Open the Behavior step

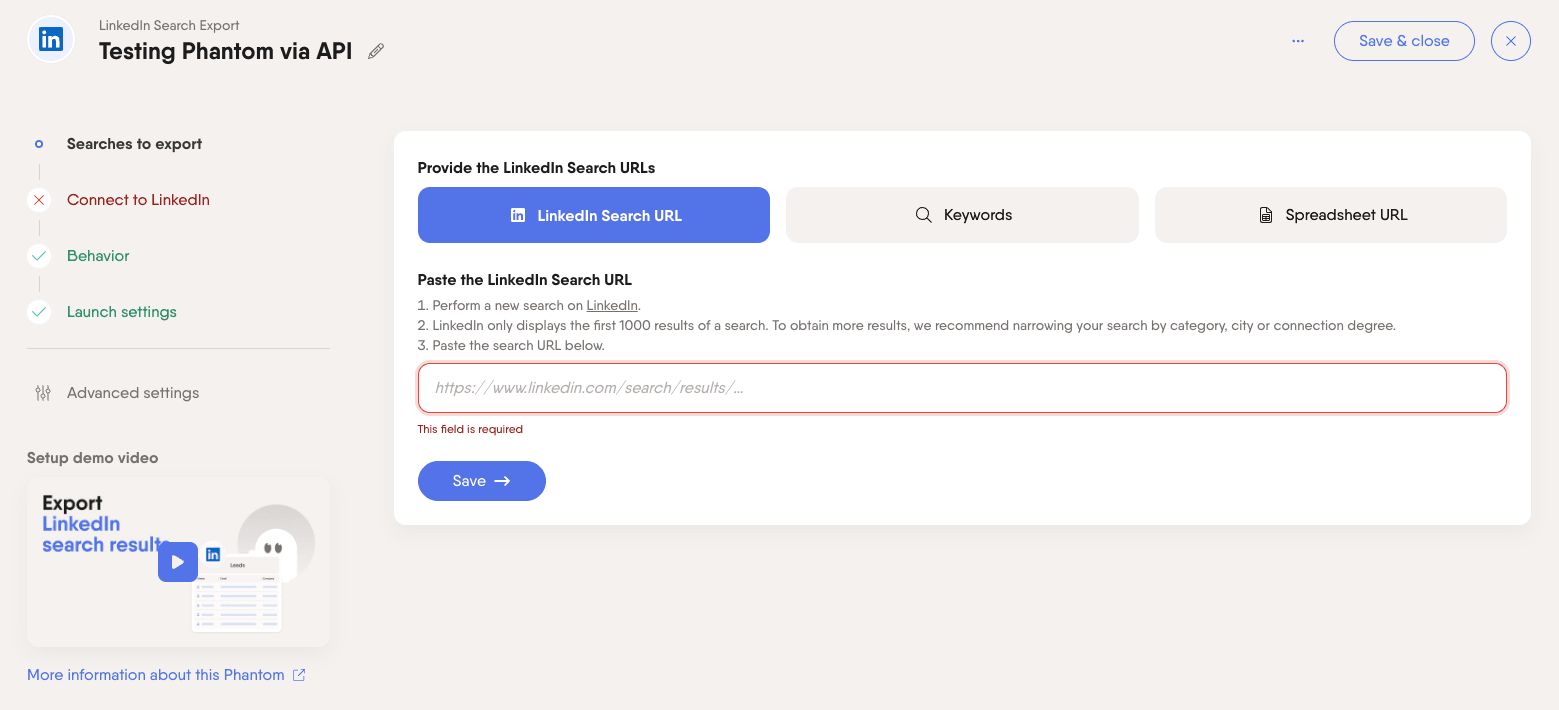click(x=98, y=256)
